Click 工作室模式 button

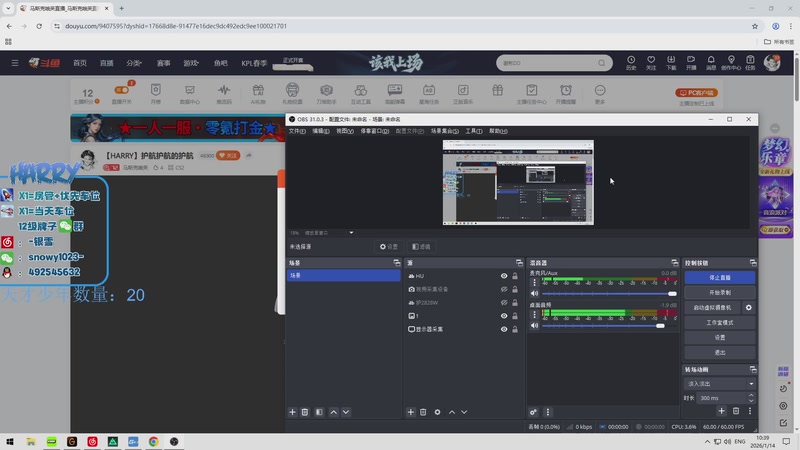[x=719, y=322]
